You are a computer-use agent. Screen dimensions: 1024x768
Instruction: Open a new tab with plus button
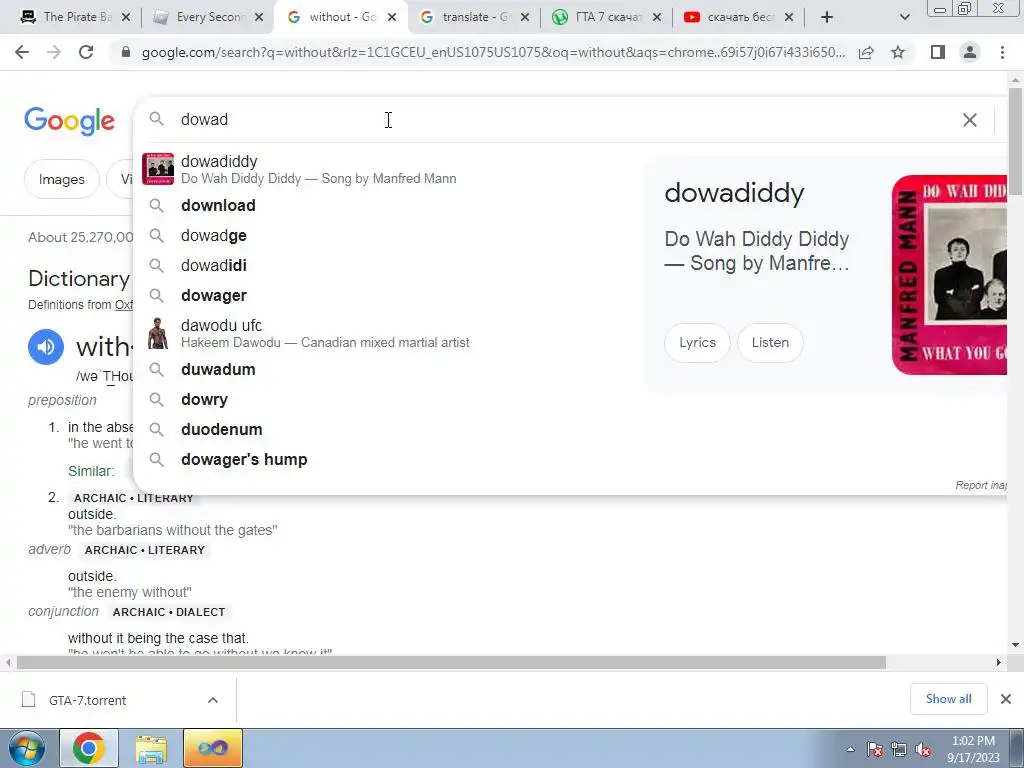pos(827,17)
